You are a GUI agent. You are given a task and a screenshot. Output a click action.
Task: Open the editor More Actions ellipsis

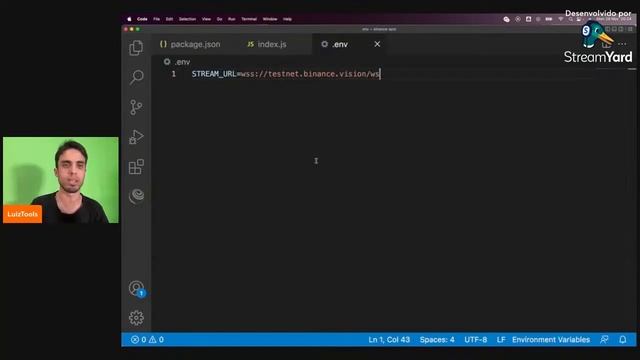point(622,44)
